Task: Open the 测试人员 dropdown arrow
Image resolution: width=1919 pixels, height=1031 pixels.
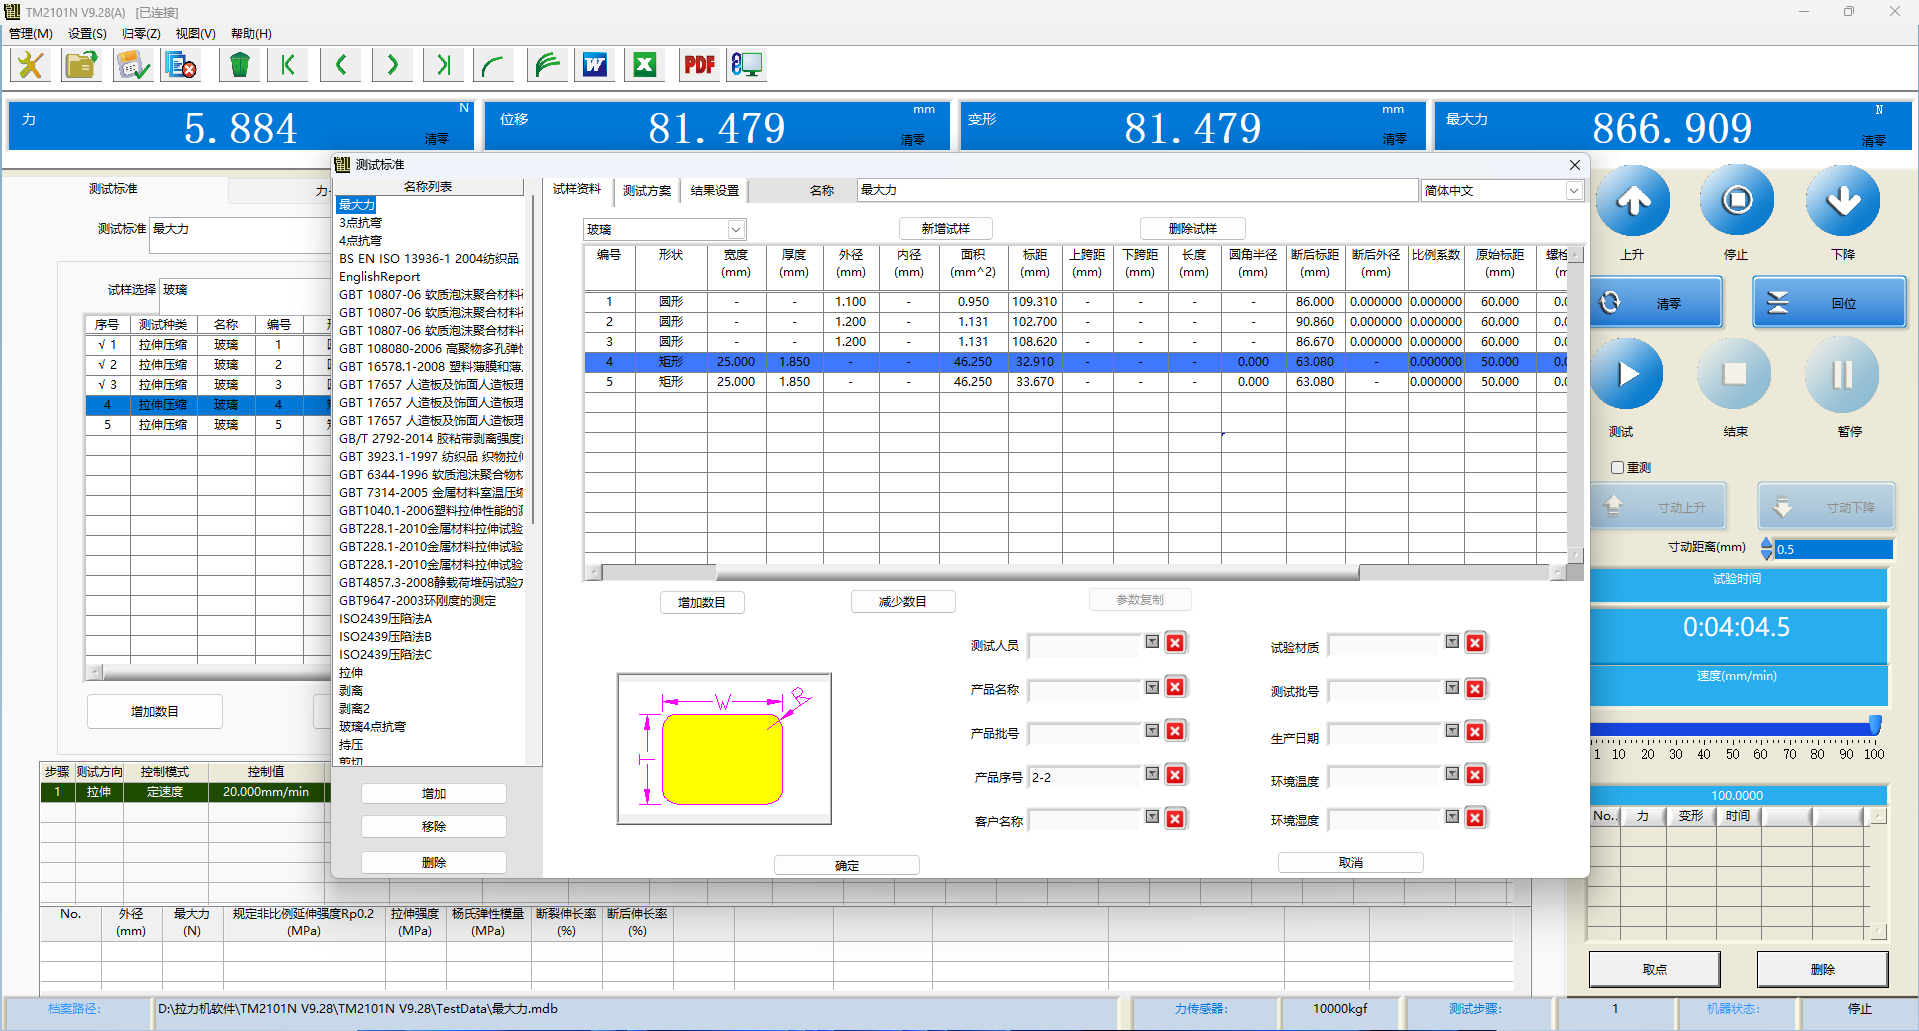Action: 1152,642
